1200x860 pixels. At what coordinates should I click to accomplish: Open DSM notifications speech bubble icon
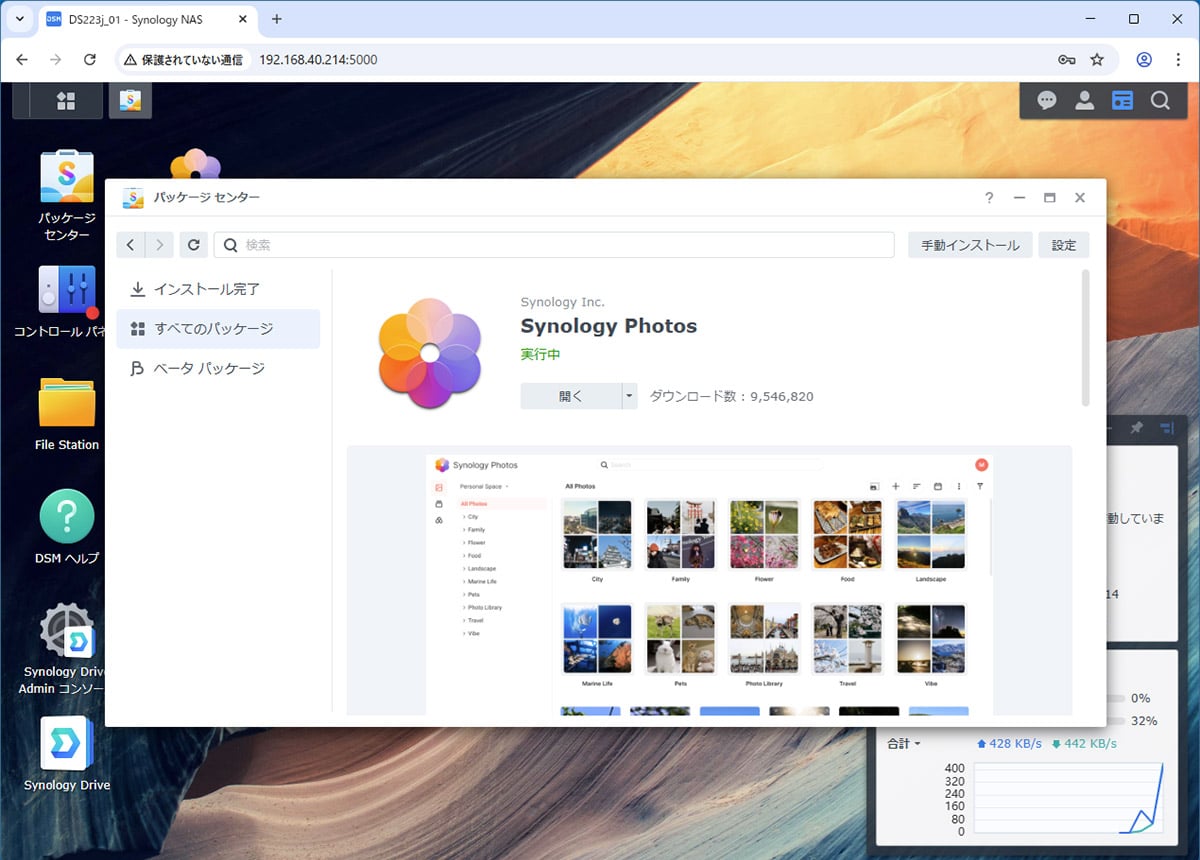[1047, 101]
